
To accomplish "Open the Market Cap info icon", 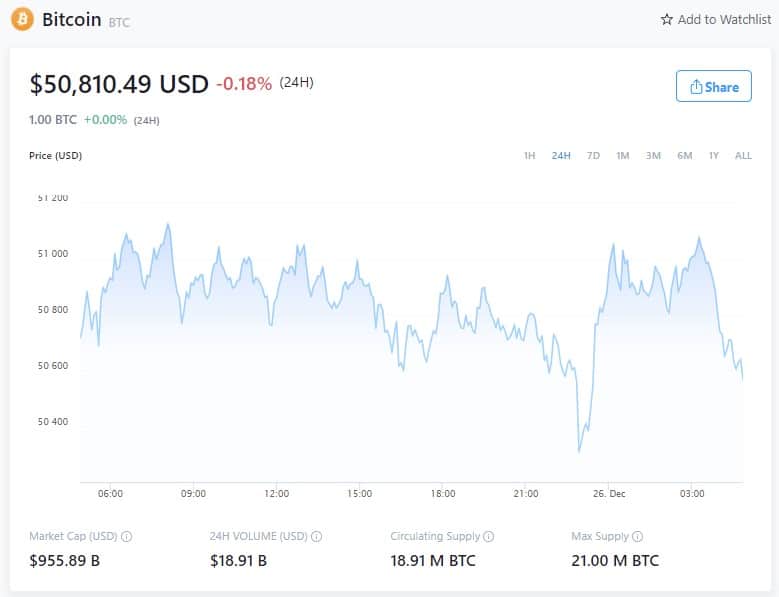I will pyautogui.click(x=127, y=536).
